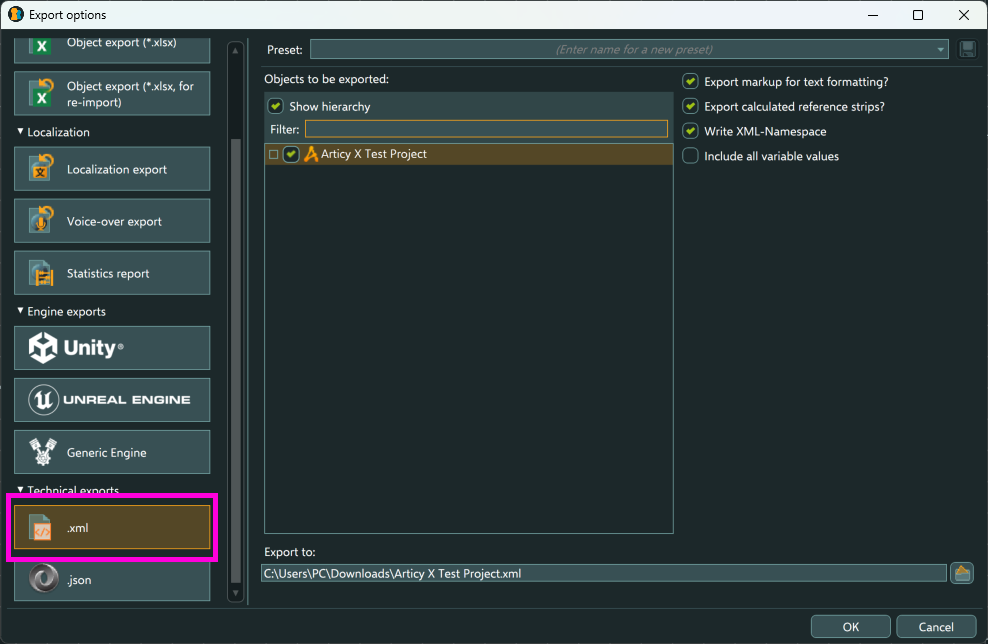The height and width of the screenshot is (644, 988).
Task: Disable Export markup for text formatting
Action: click(691, 81)
